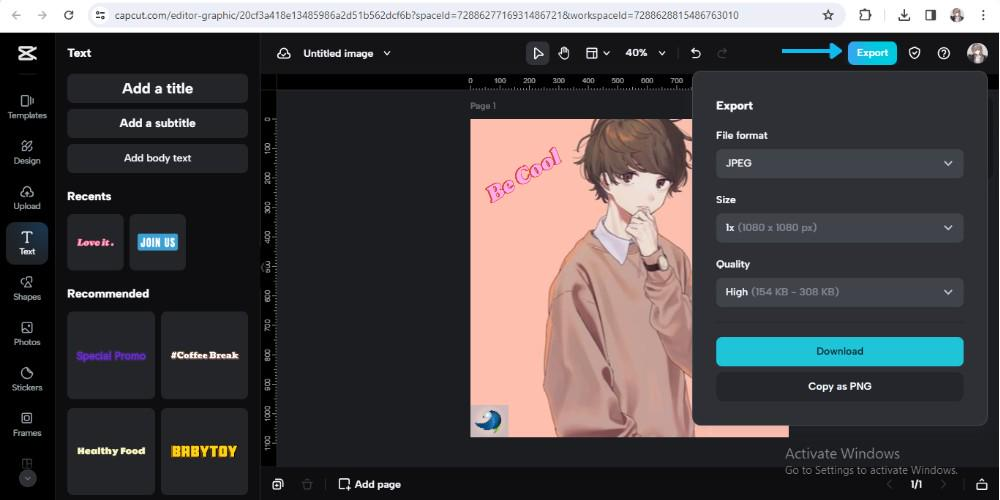Open the Photos panel

pos(27,334)
